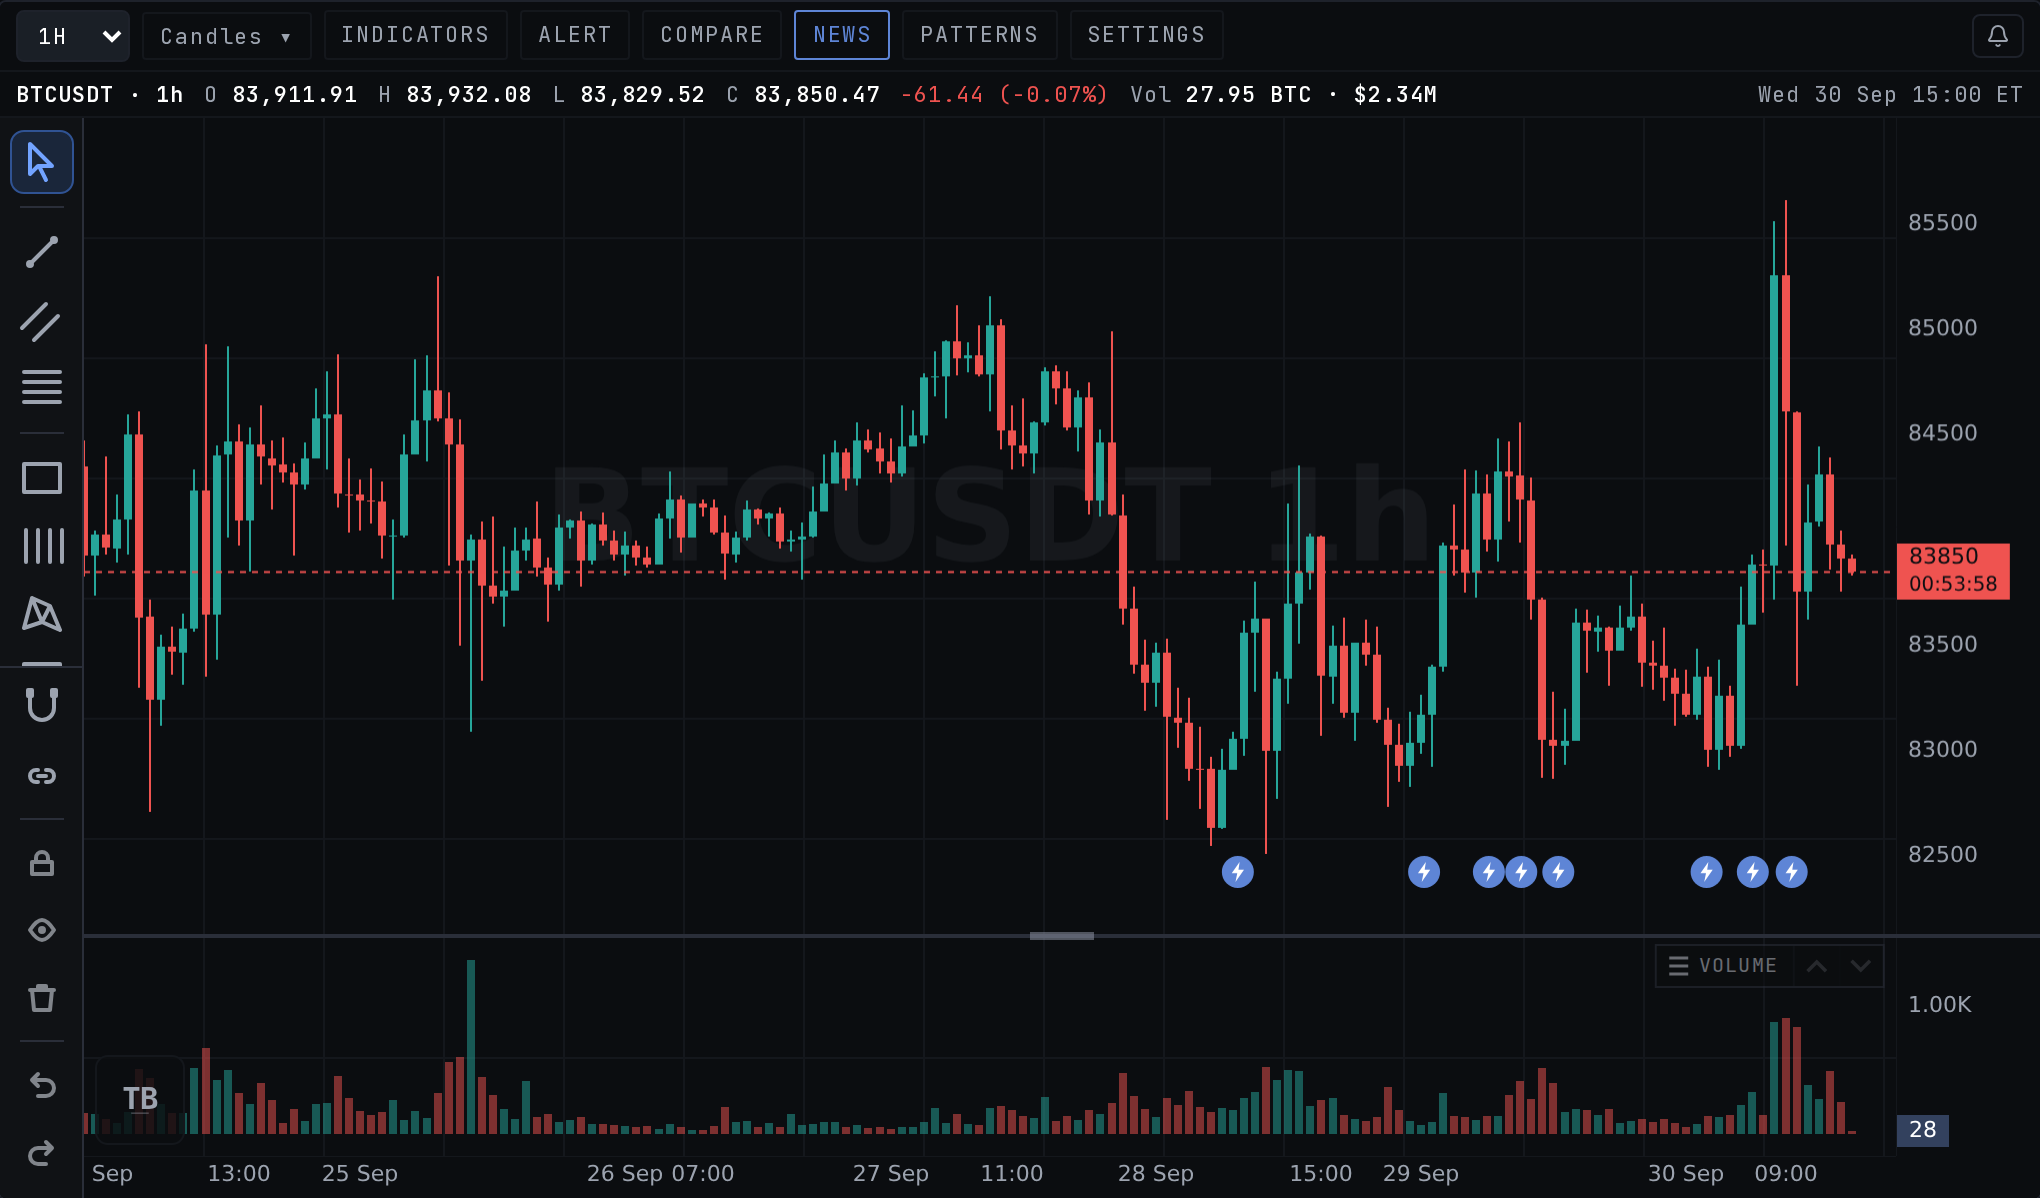Open the Candles chart type dropdown
This screenshot has width=2040, height=1198.
226,36
